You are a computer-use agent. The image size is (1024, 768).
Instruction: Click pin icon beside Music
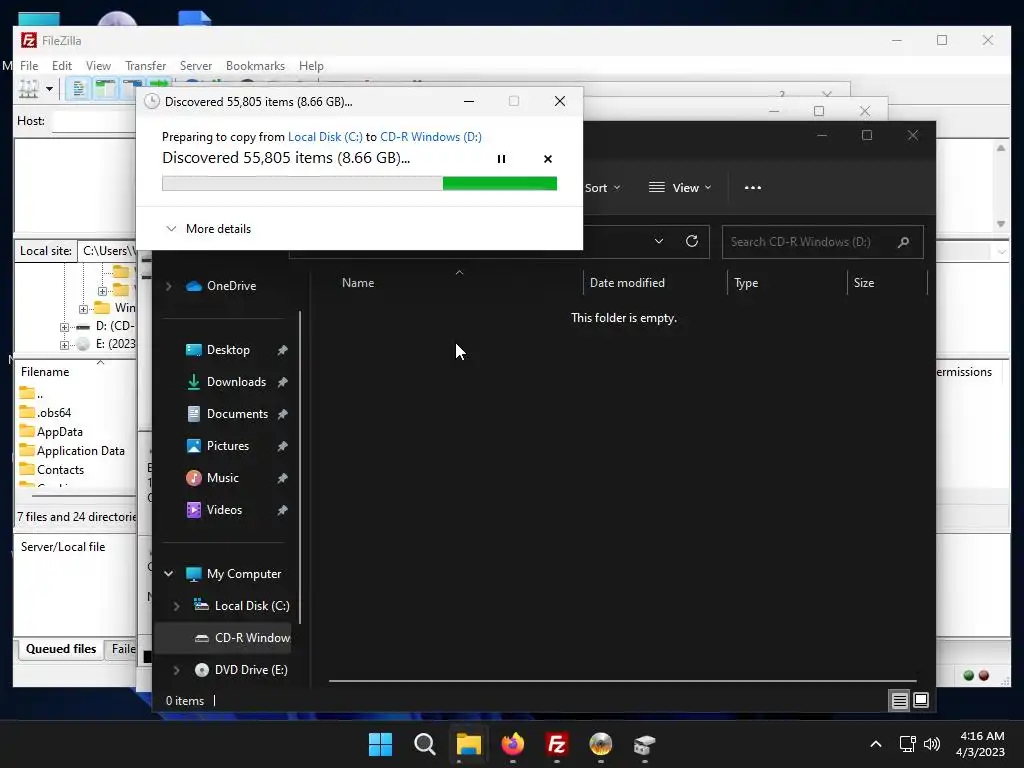click(x=282, y=478)
